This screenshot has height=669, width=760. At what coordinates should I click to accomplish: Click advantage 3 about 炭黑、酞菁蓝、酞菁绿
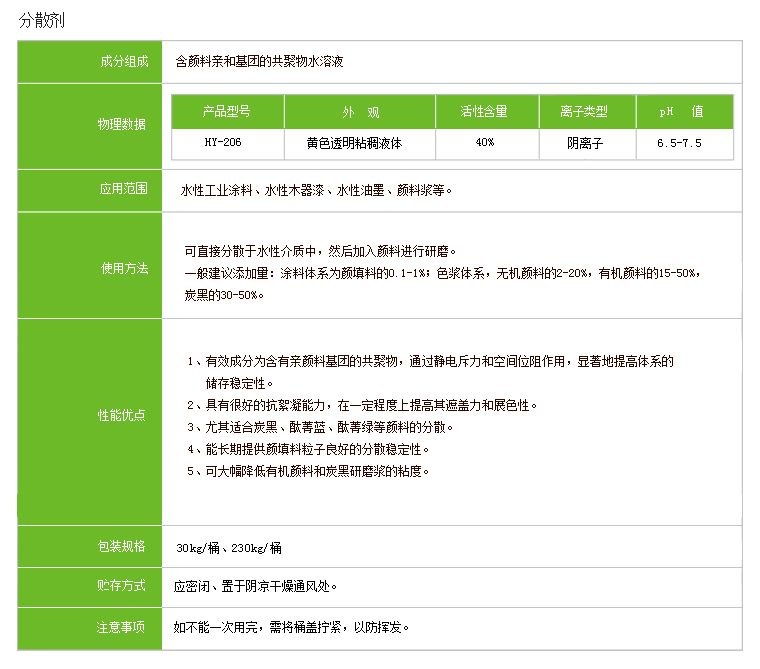pos(320,427)
